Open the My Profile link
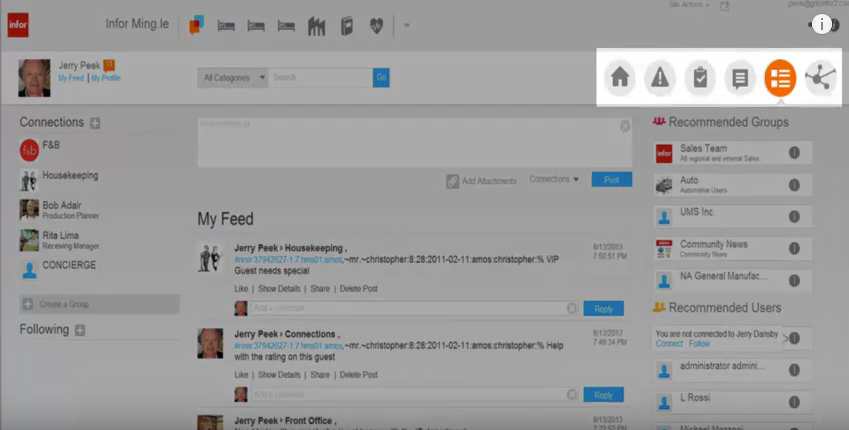The image size is (849, 430). click(106, 78)
